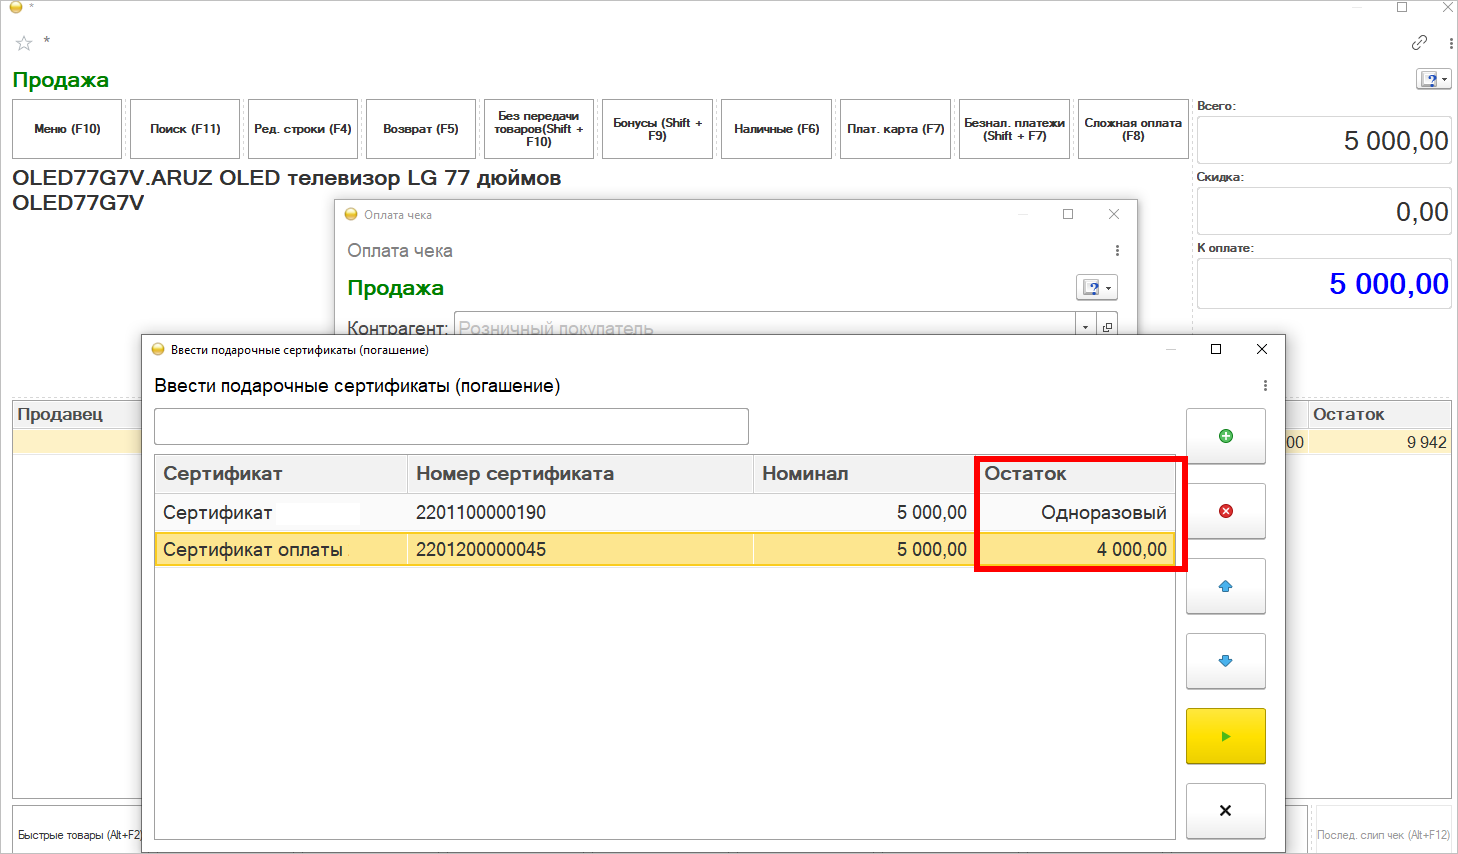Viewport: 1458px width, 854px height.
Task: Copy link via chain icon
Action: click(x=1419, y=43)
